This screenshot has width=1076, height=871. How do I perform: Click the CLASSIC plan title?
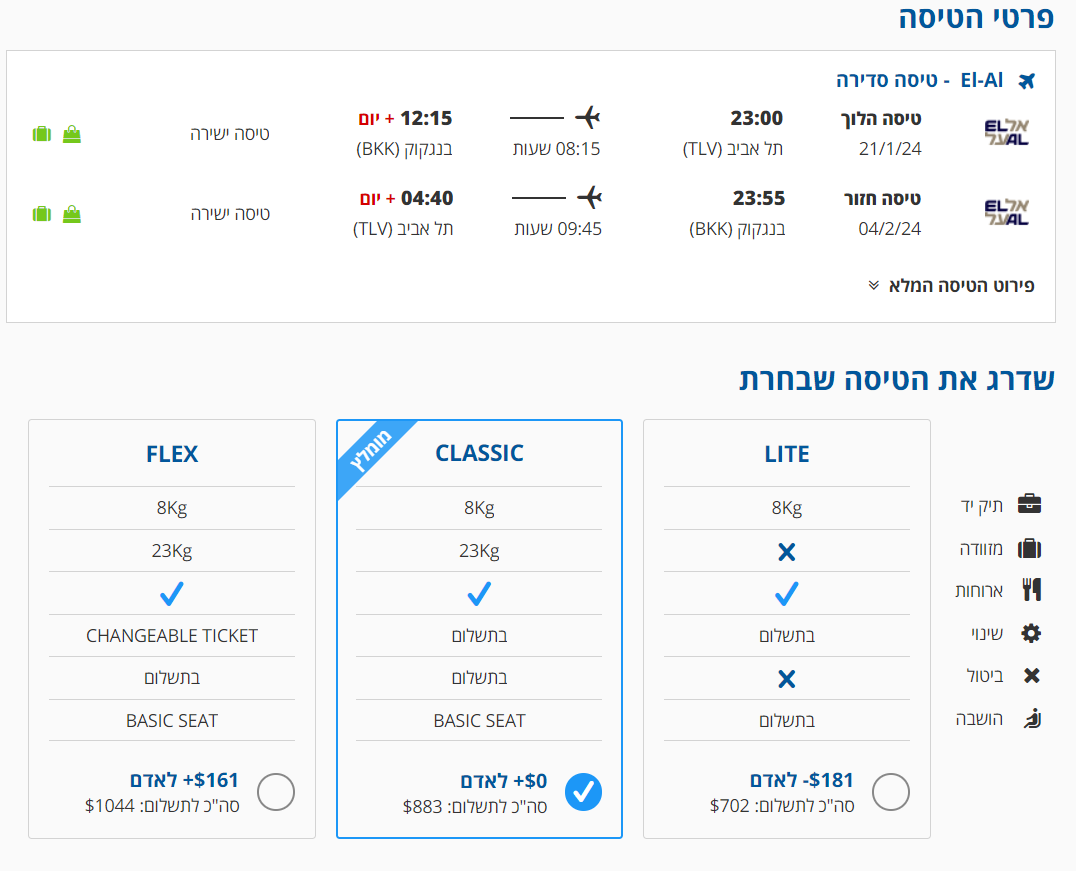pos(480,453)
